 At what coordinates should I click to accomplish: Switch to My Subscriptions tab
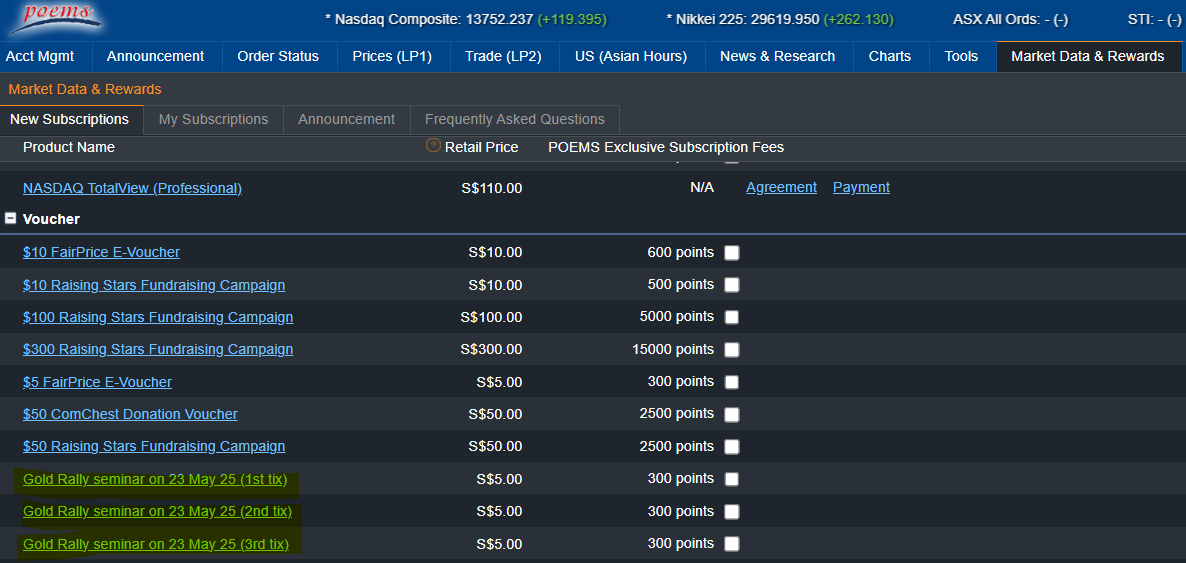[x=213, y=119]
